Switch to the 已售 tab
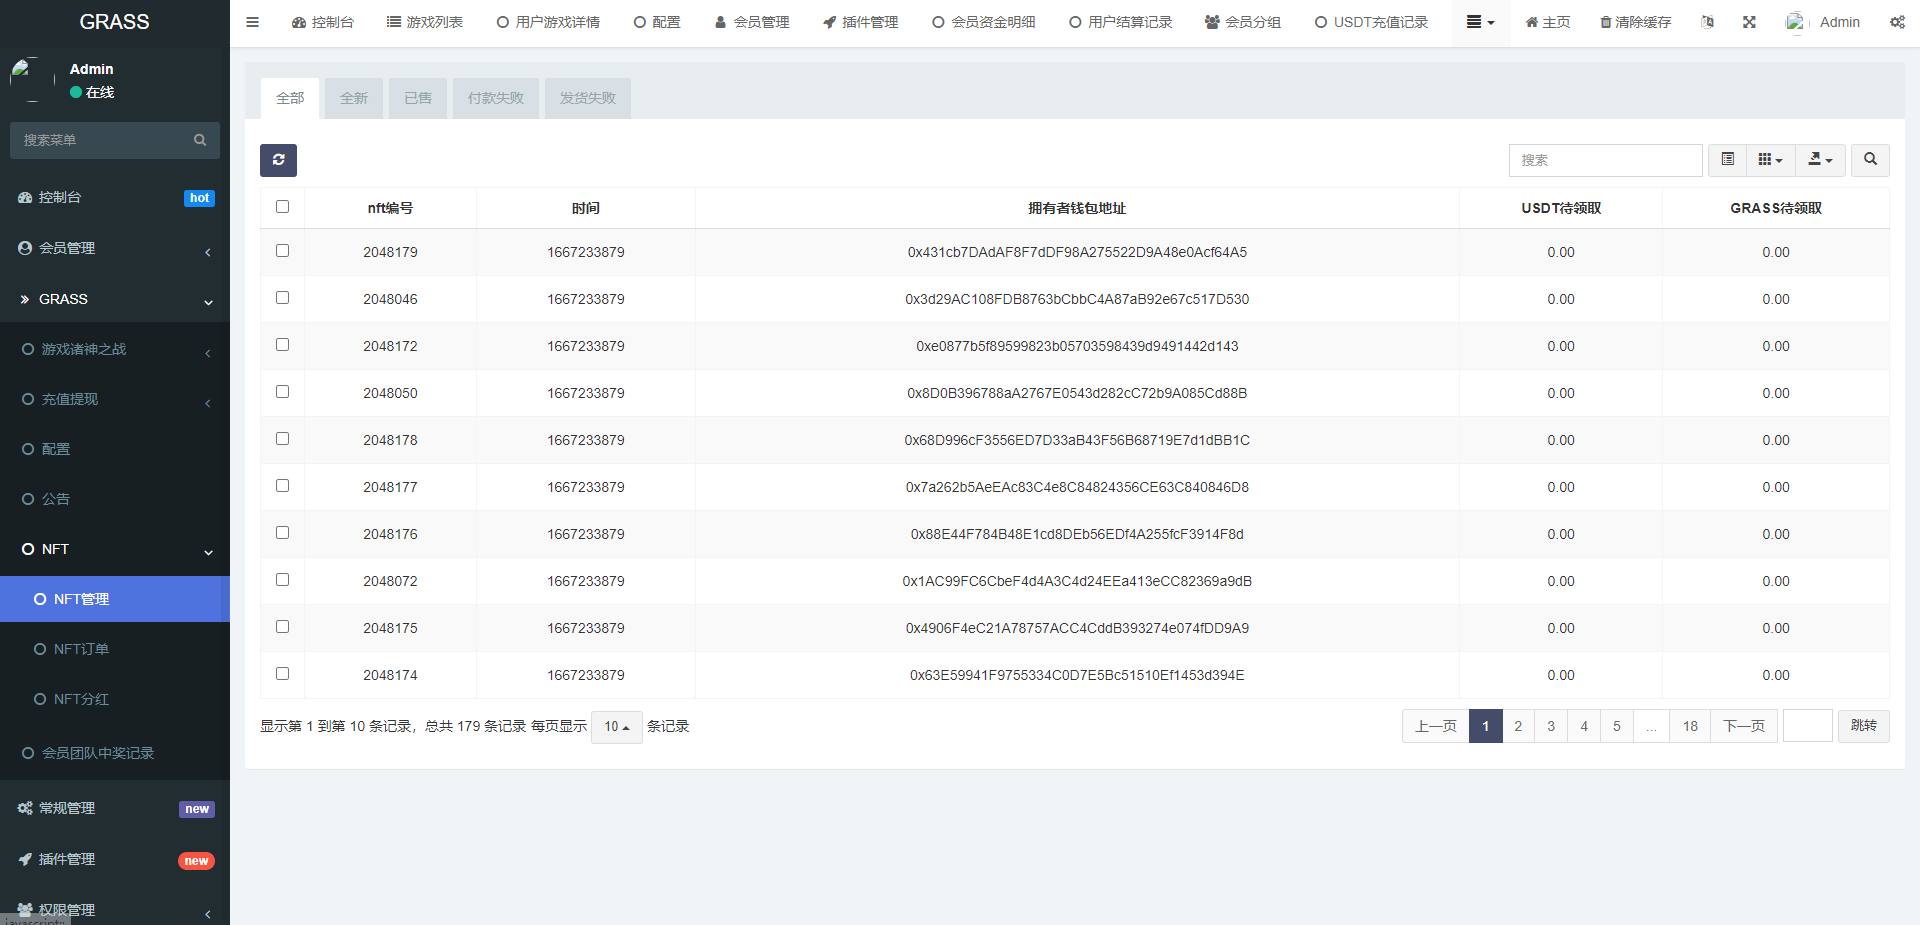 pos(418,98)
